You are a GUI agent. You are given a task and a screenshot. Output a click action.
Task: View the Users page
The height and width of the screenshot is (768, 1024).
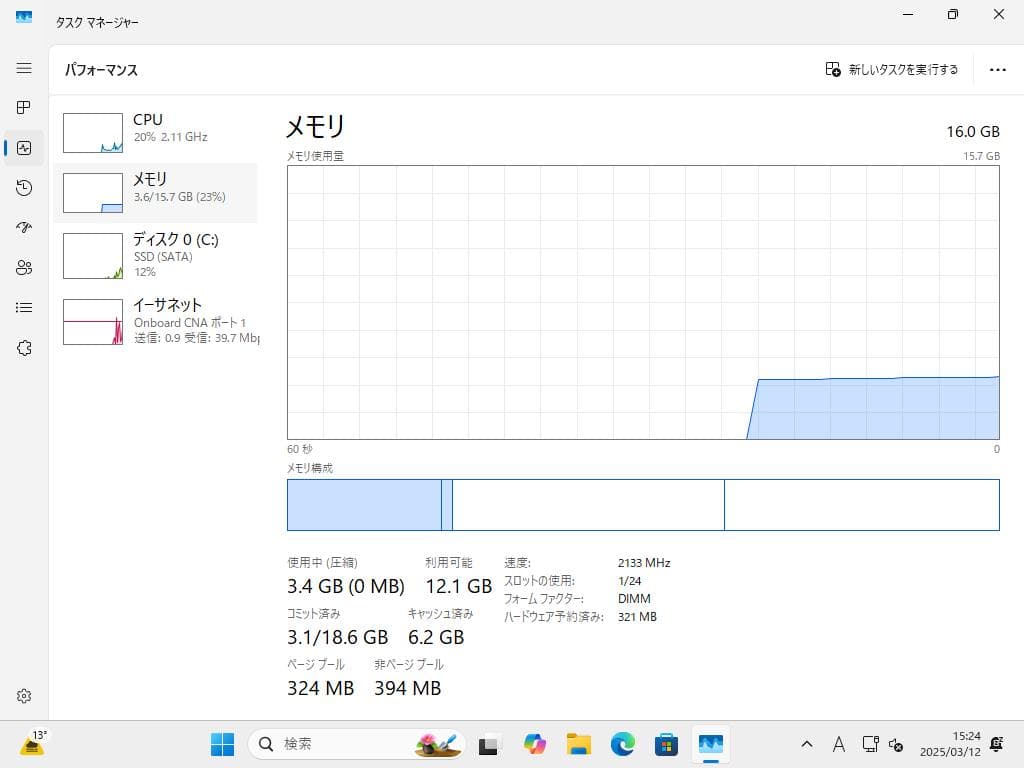[x=23, y=268]
